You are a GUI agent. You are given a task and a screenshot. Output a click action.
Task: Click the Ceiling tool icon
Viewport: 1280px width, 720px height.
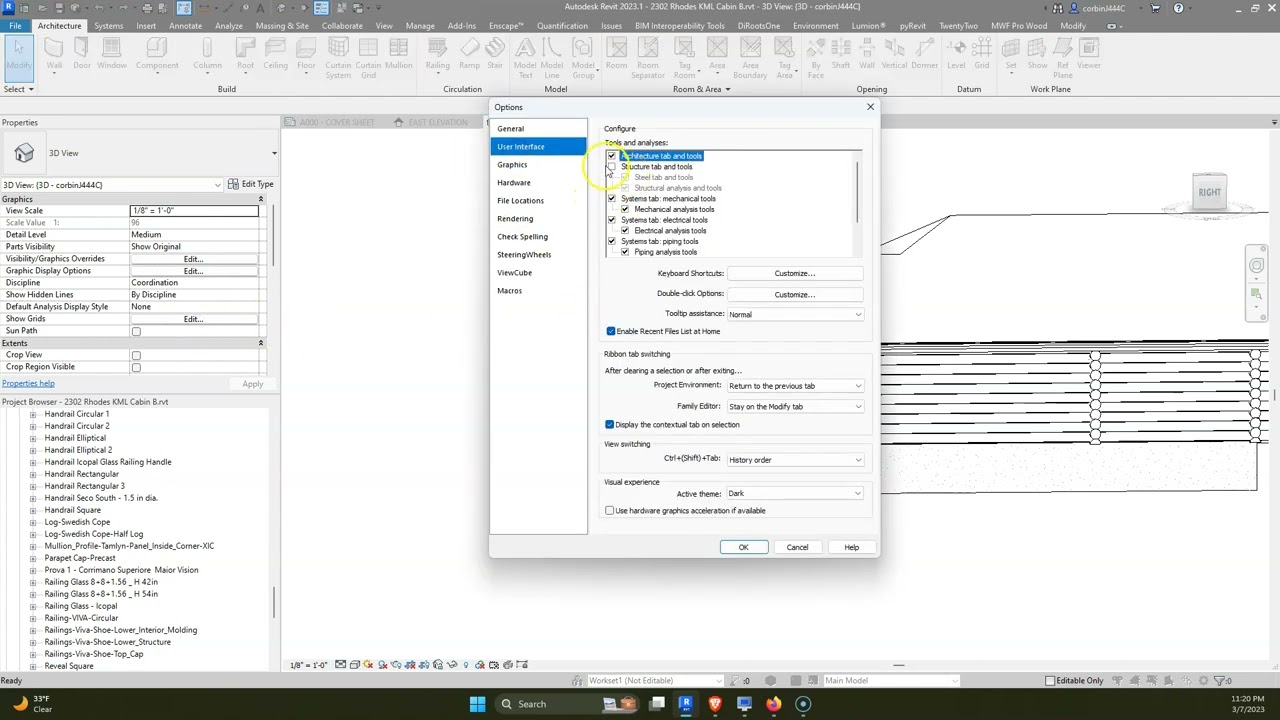(276, 53)
